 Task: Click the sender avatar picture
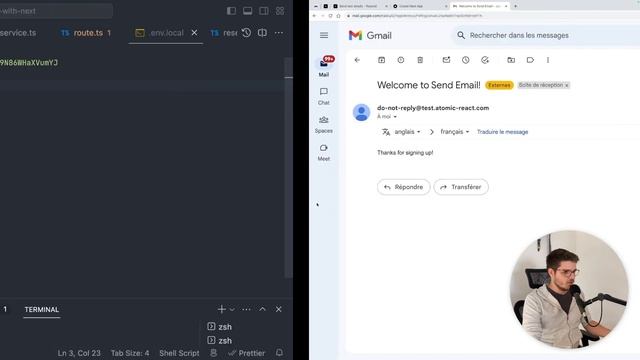tap(361, 113)
